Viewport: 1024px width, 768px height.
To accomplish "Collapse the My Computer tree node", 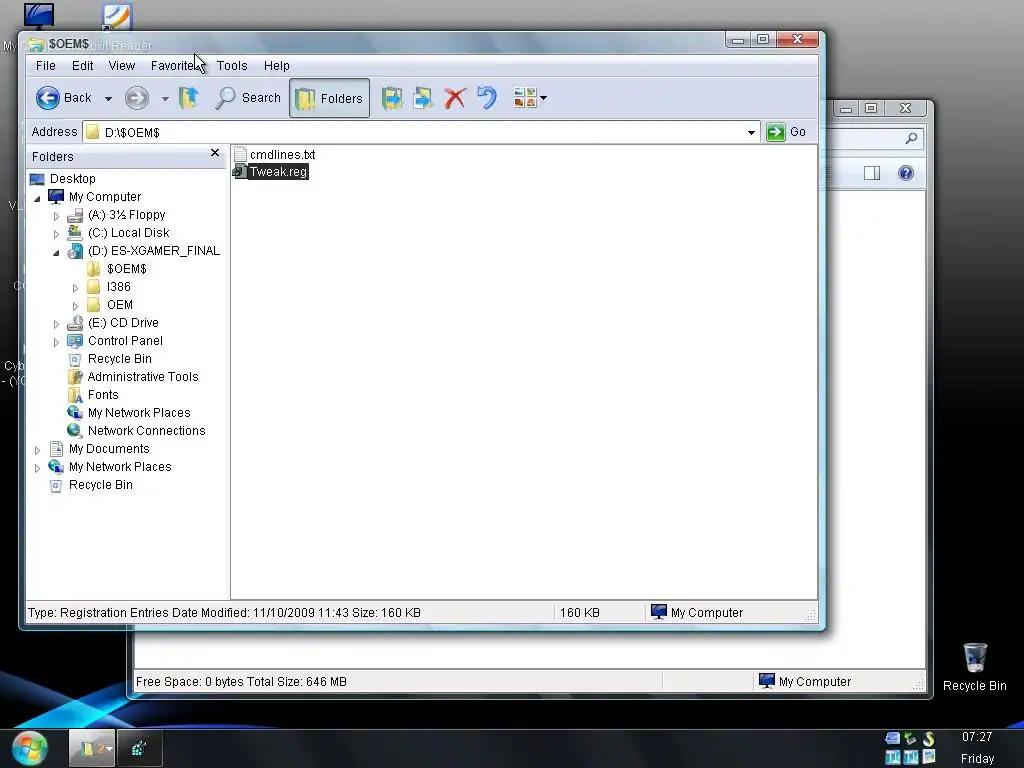I will coord(37,198).
